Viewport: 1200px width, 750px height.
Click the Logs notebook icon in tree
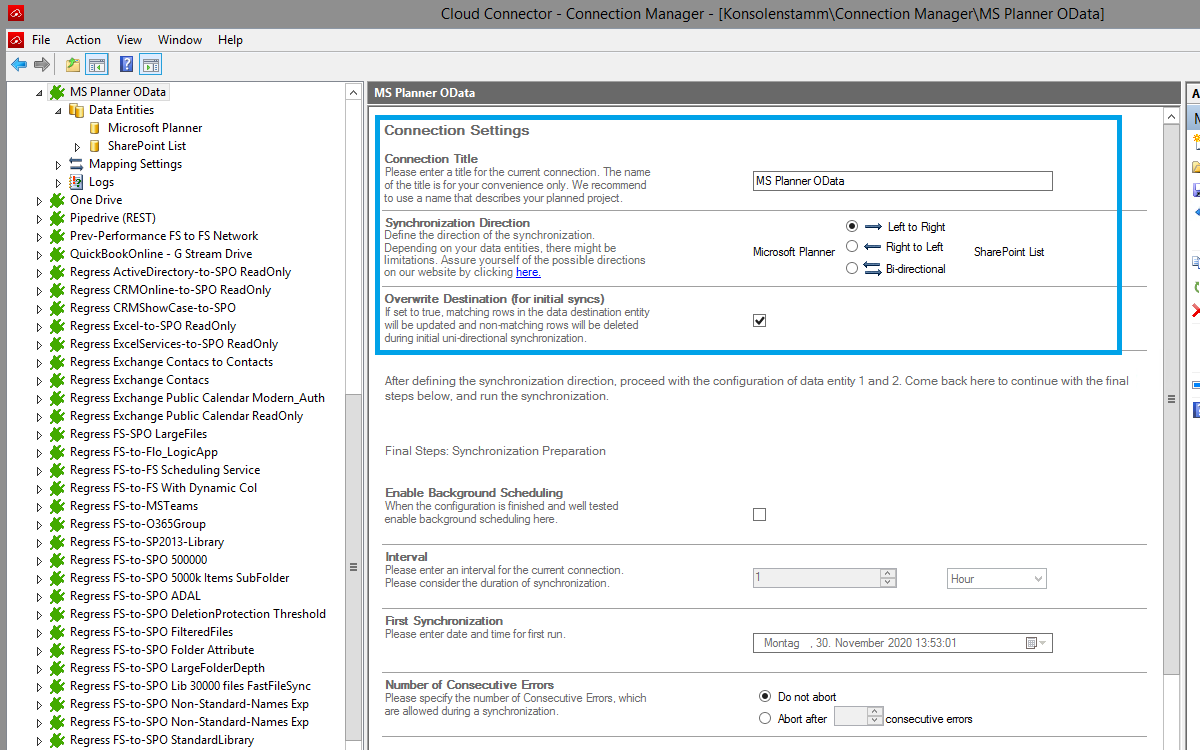click(x=76, y=182)
